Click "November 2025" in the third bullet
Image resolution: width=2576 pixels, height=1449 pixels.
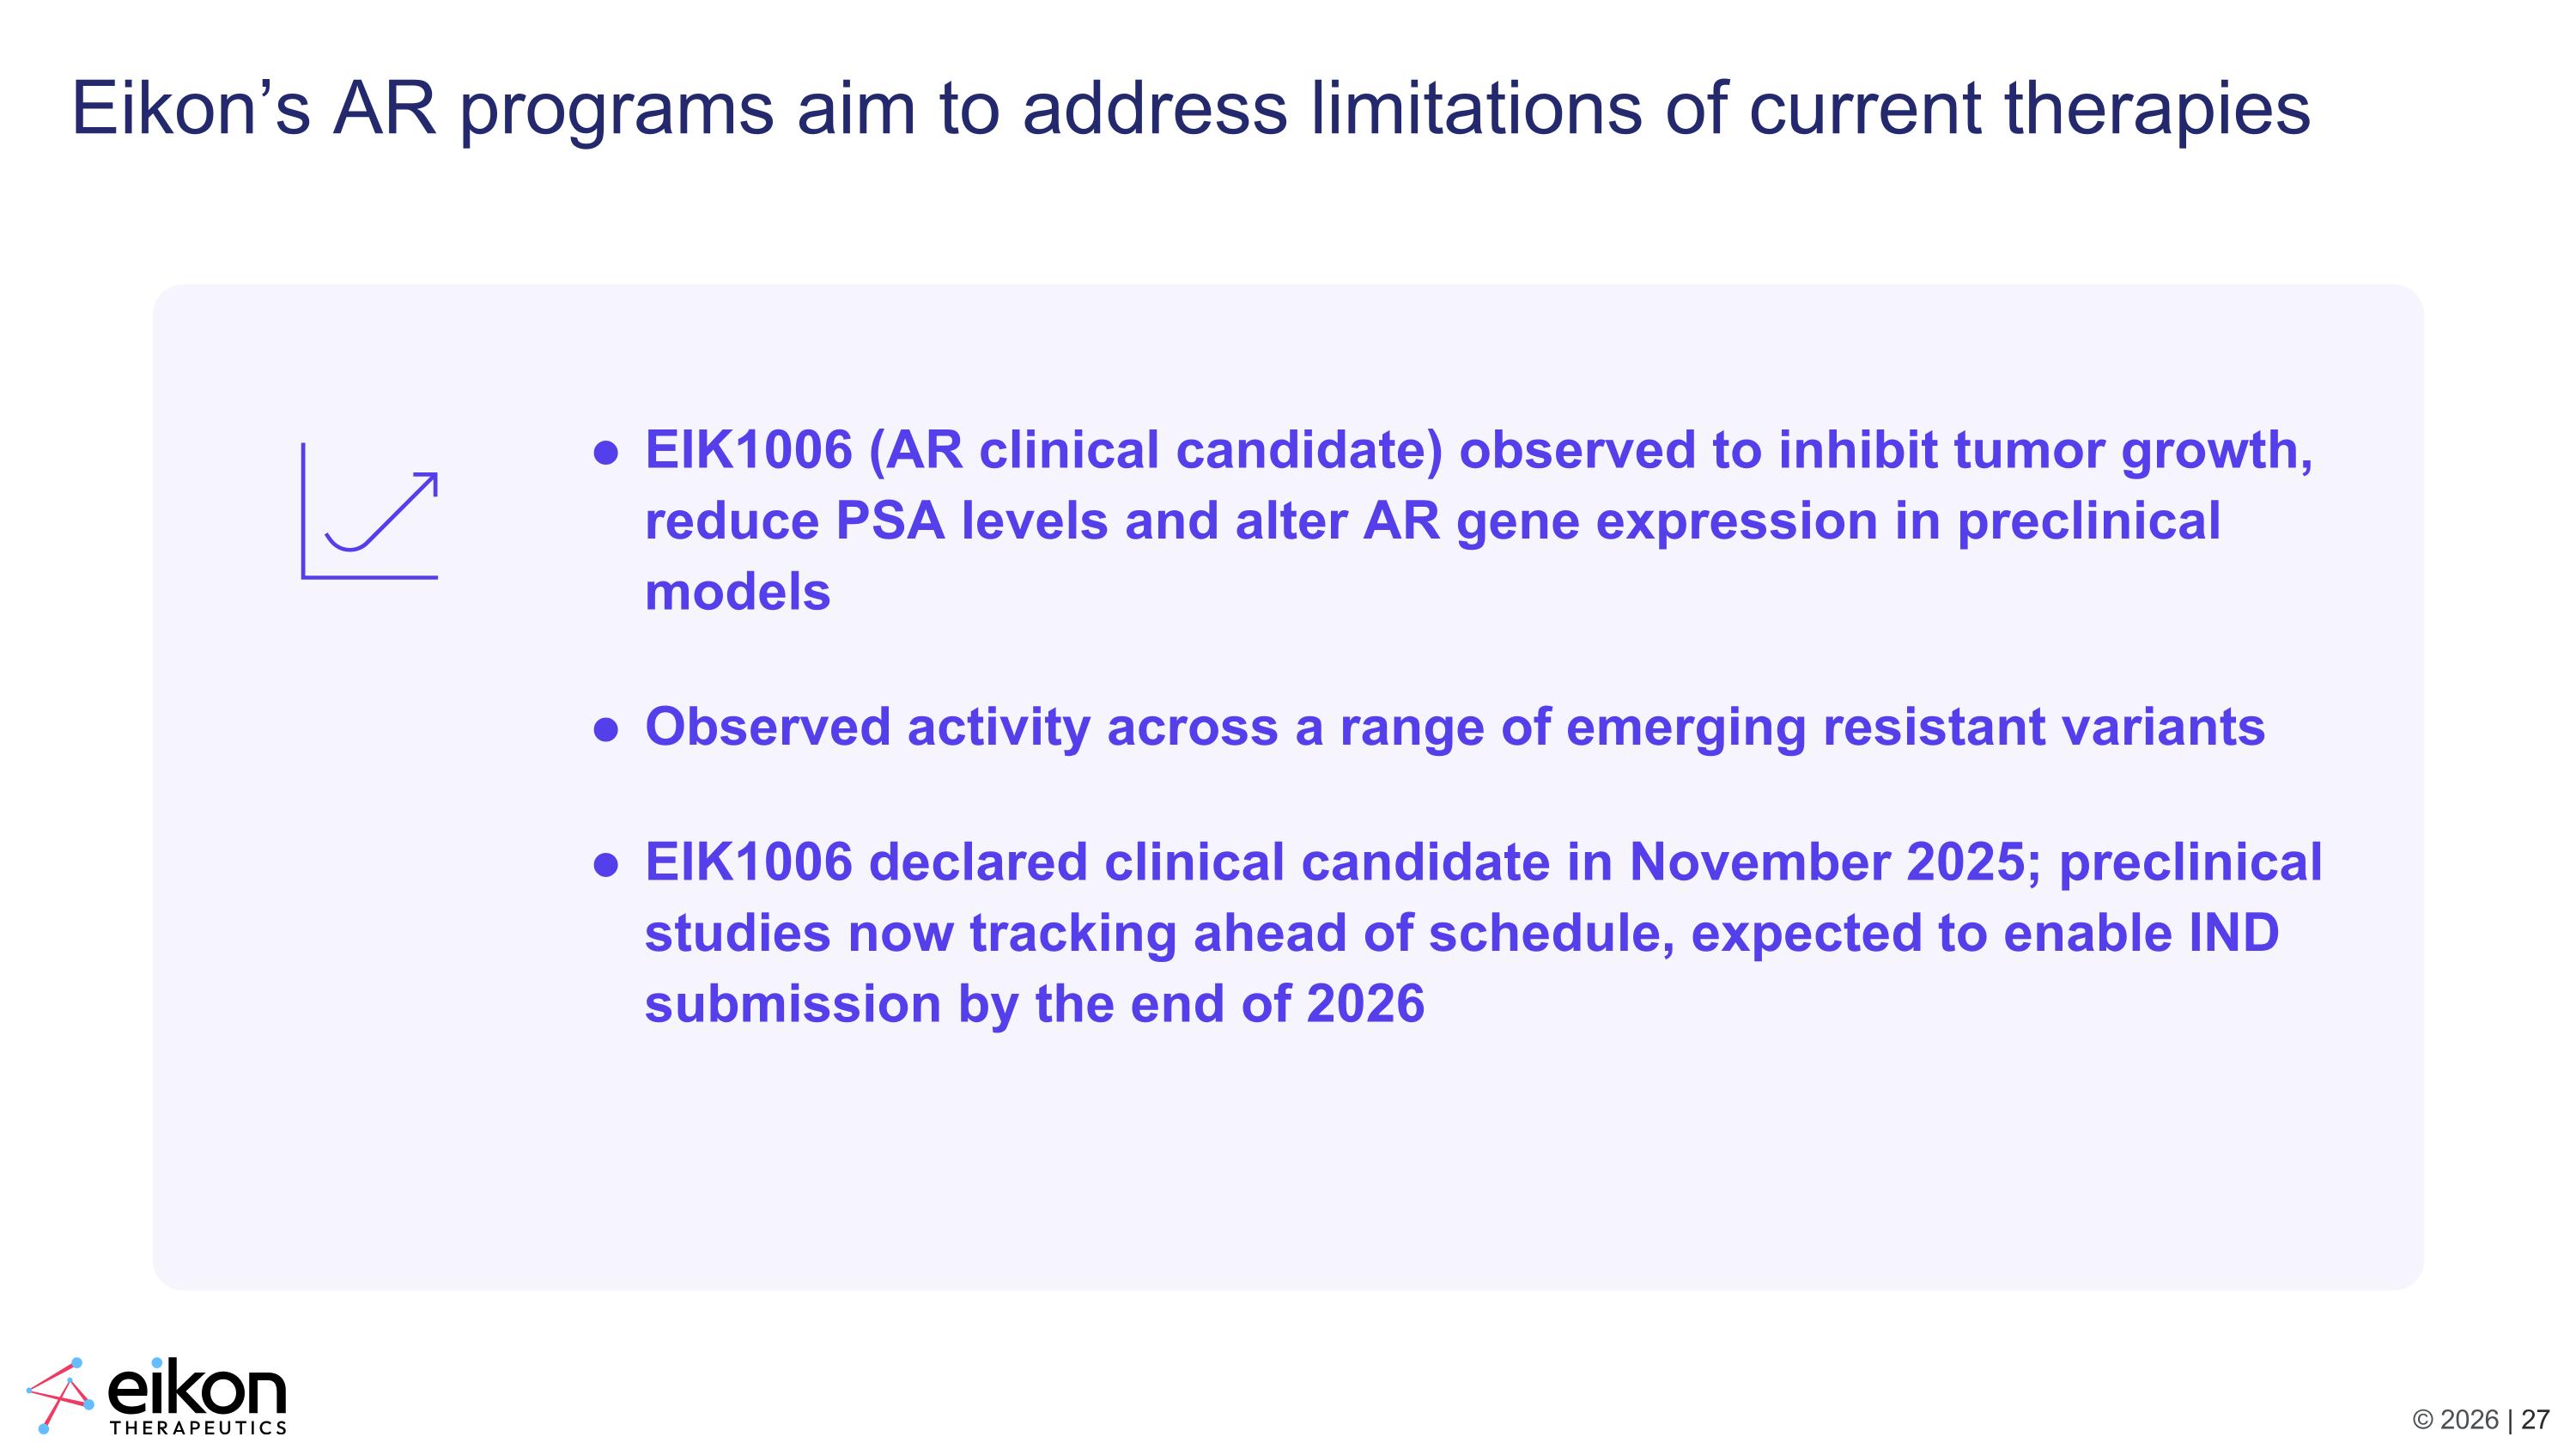point(1827,862)
